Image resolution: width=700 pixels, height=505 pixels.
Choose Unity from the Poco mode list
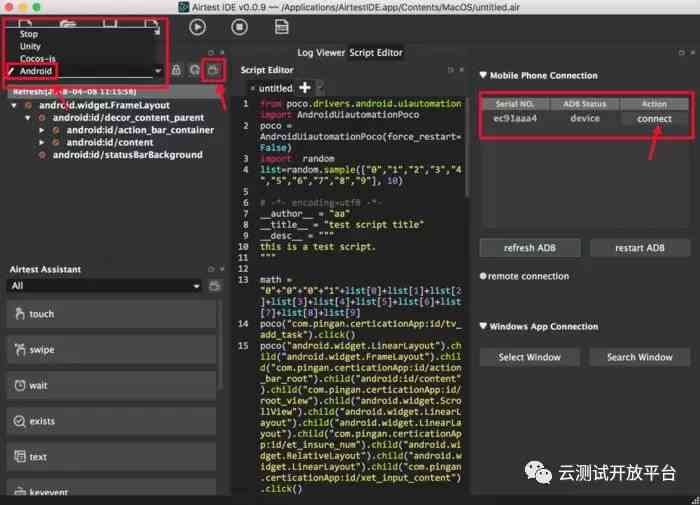pos(30,46)
